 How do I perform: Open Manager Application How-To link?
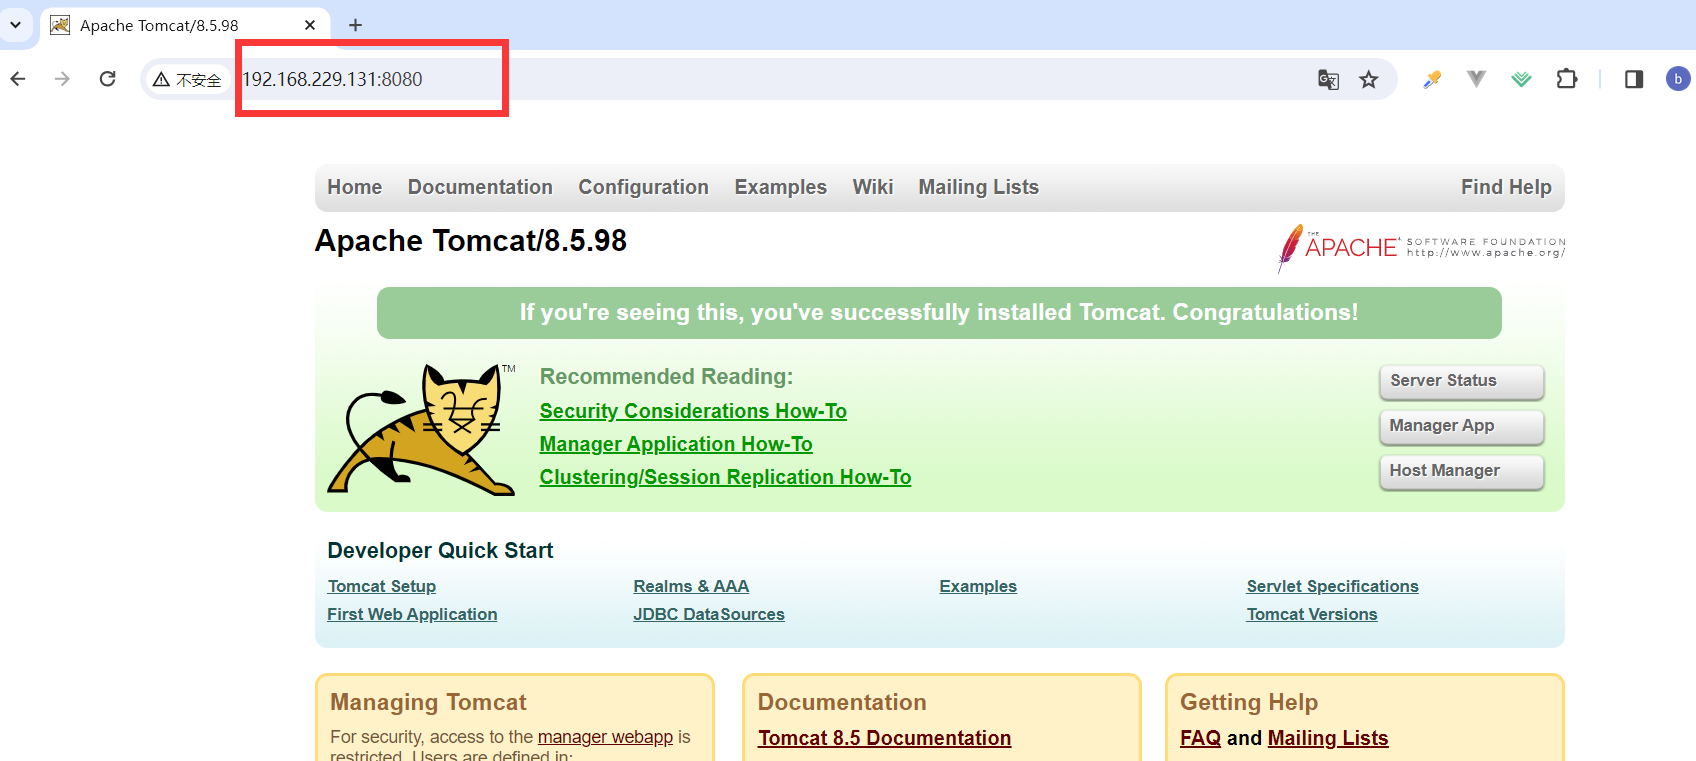[x=676, y=444]
